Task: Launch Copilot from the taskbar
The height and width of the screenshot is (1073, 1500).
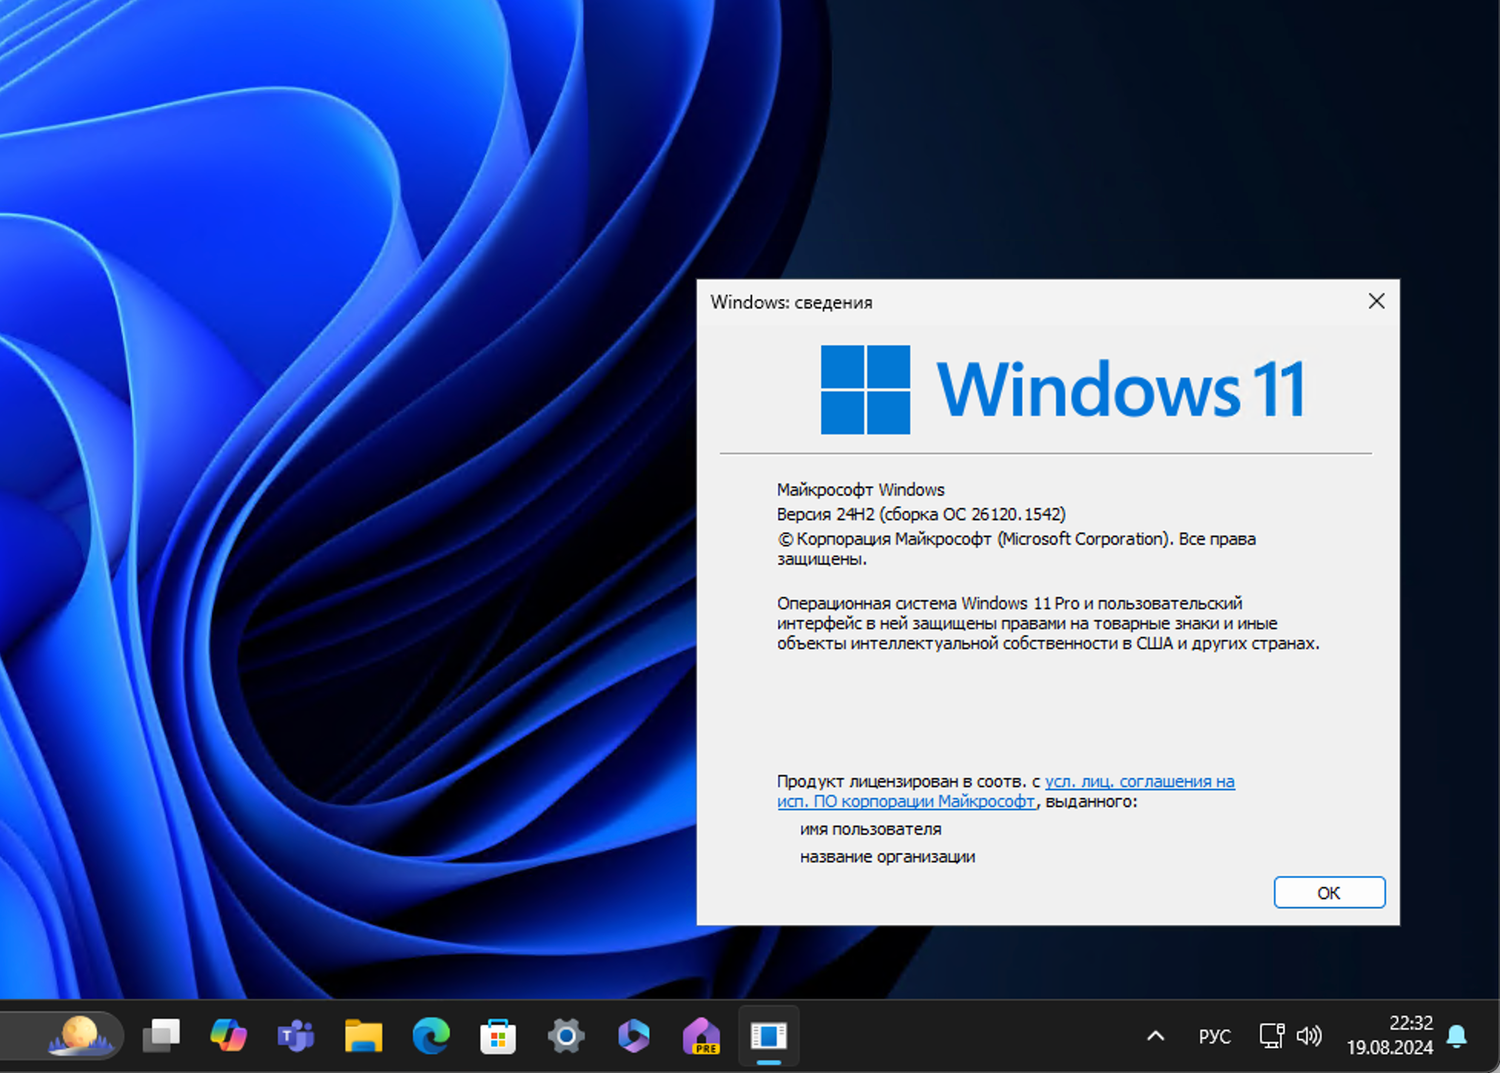Action: [230, 1036]
